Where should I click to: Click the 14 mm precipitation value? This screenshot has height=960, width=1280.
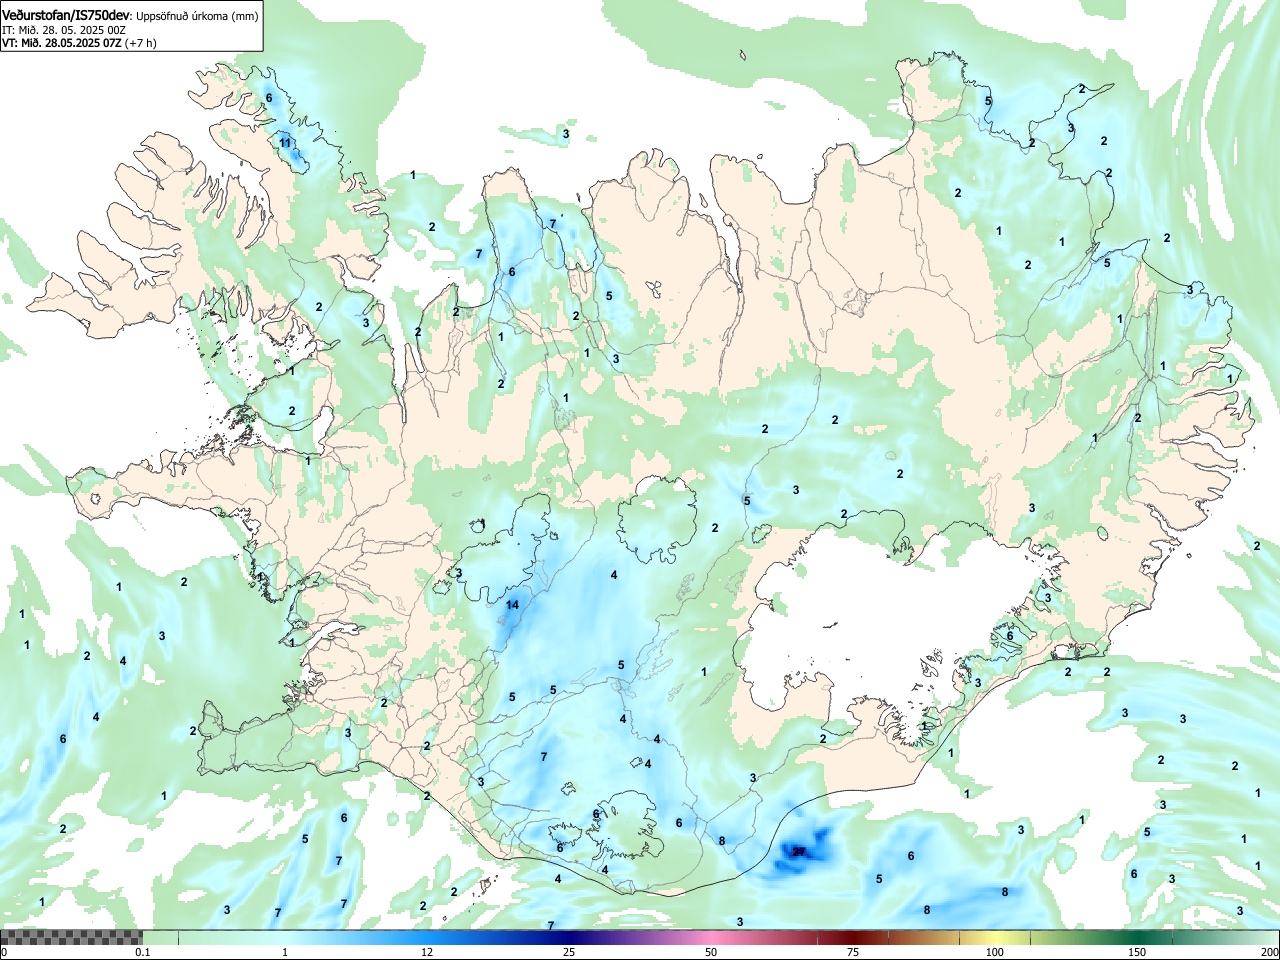click(512, 605)
